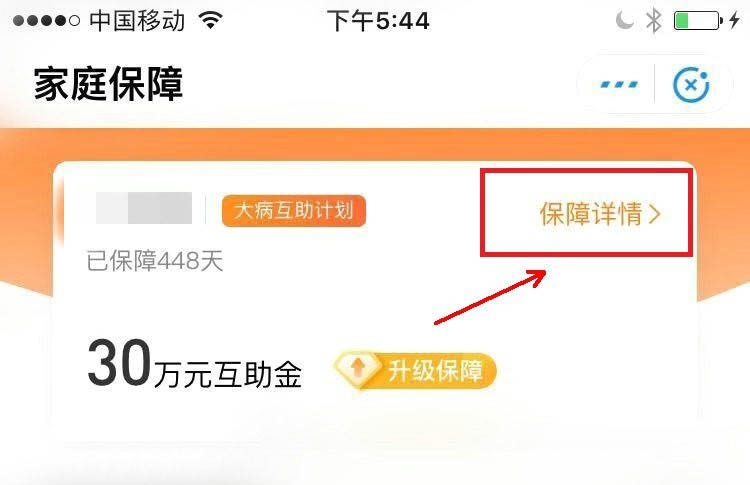Tap the Do Not Disturb moon icon
This screenshot has width=750, height=485.
click(x=624, y=21)
